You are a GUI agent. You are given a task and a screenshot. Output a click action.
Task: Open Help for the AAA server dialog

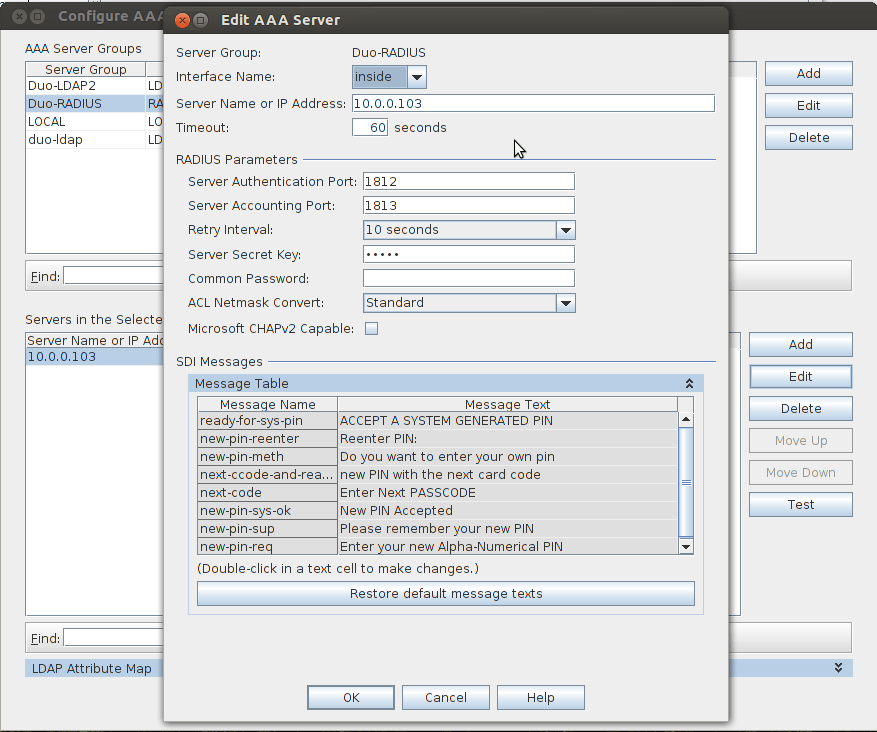(540, 697)
